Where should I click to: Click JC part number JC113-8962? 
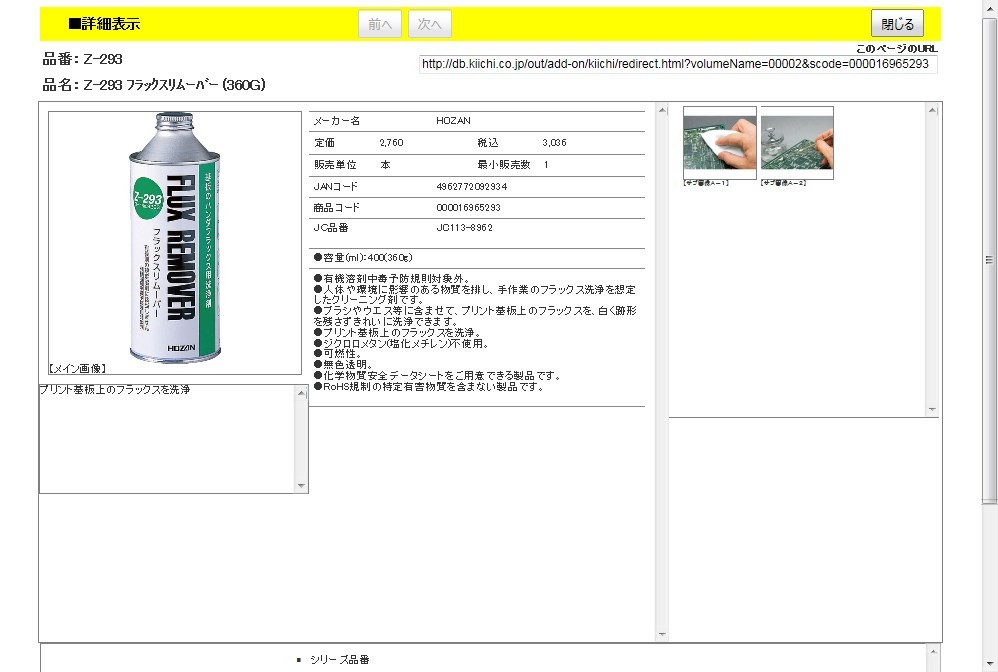pyautogui.click(x=464, y=228)
